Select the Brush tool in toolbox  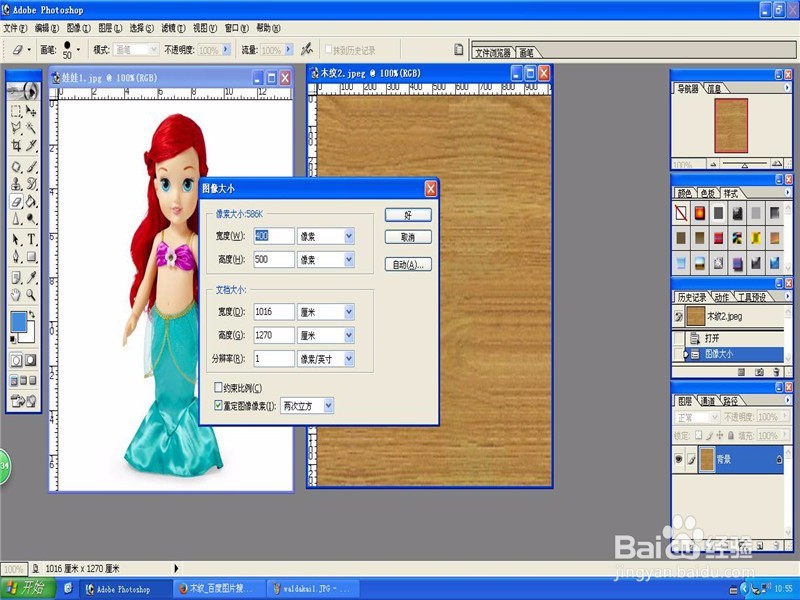click(x=31, y=166)
